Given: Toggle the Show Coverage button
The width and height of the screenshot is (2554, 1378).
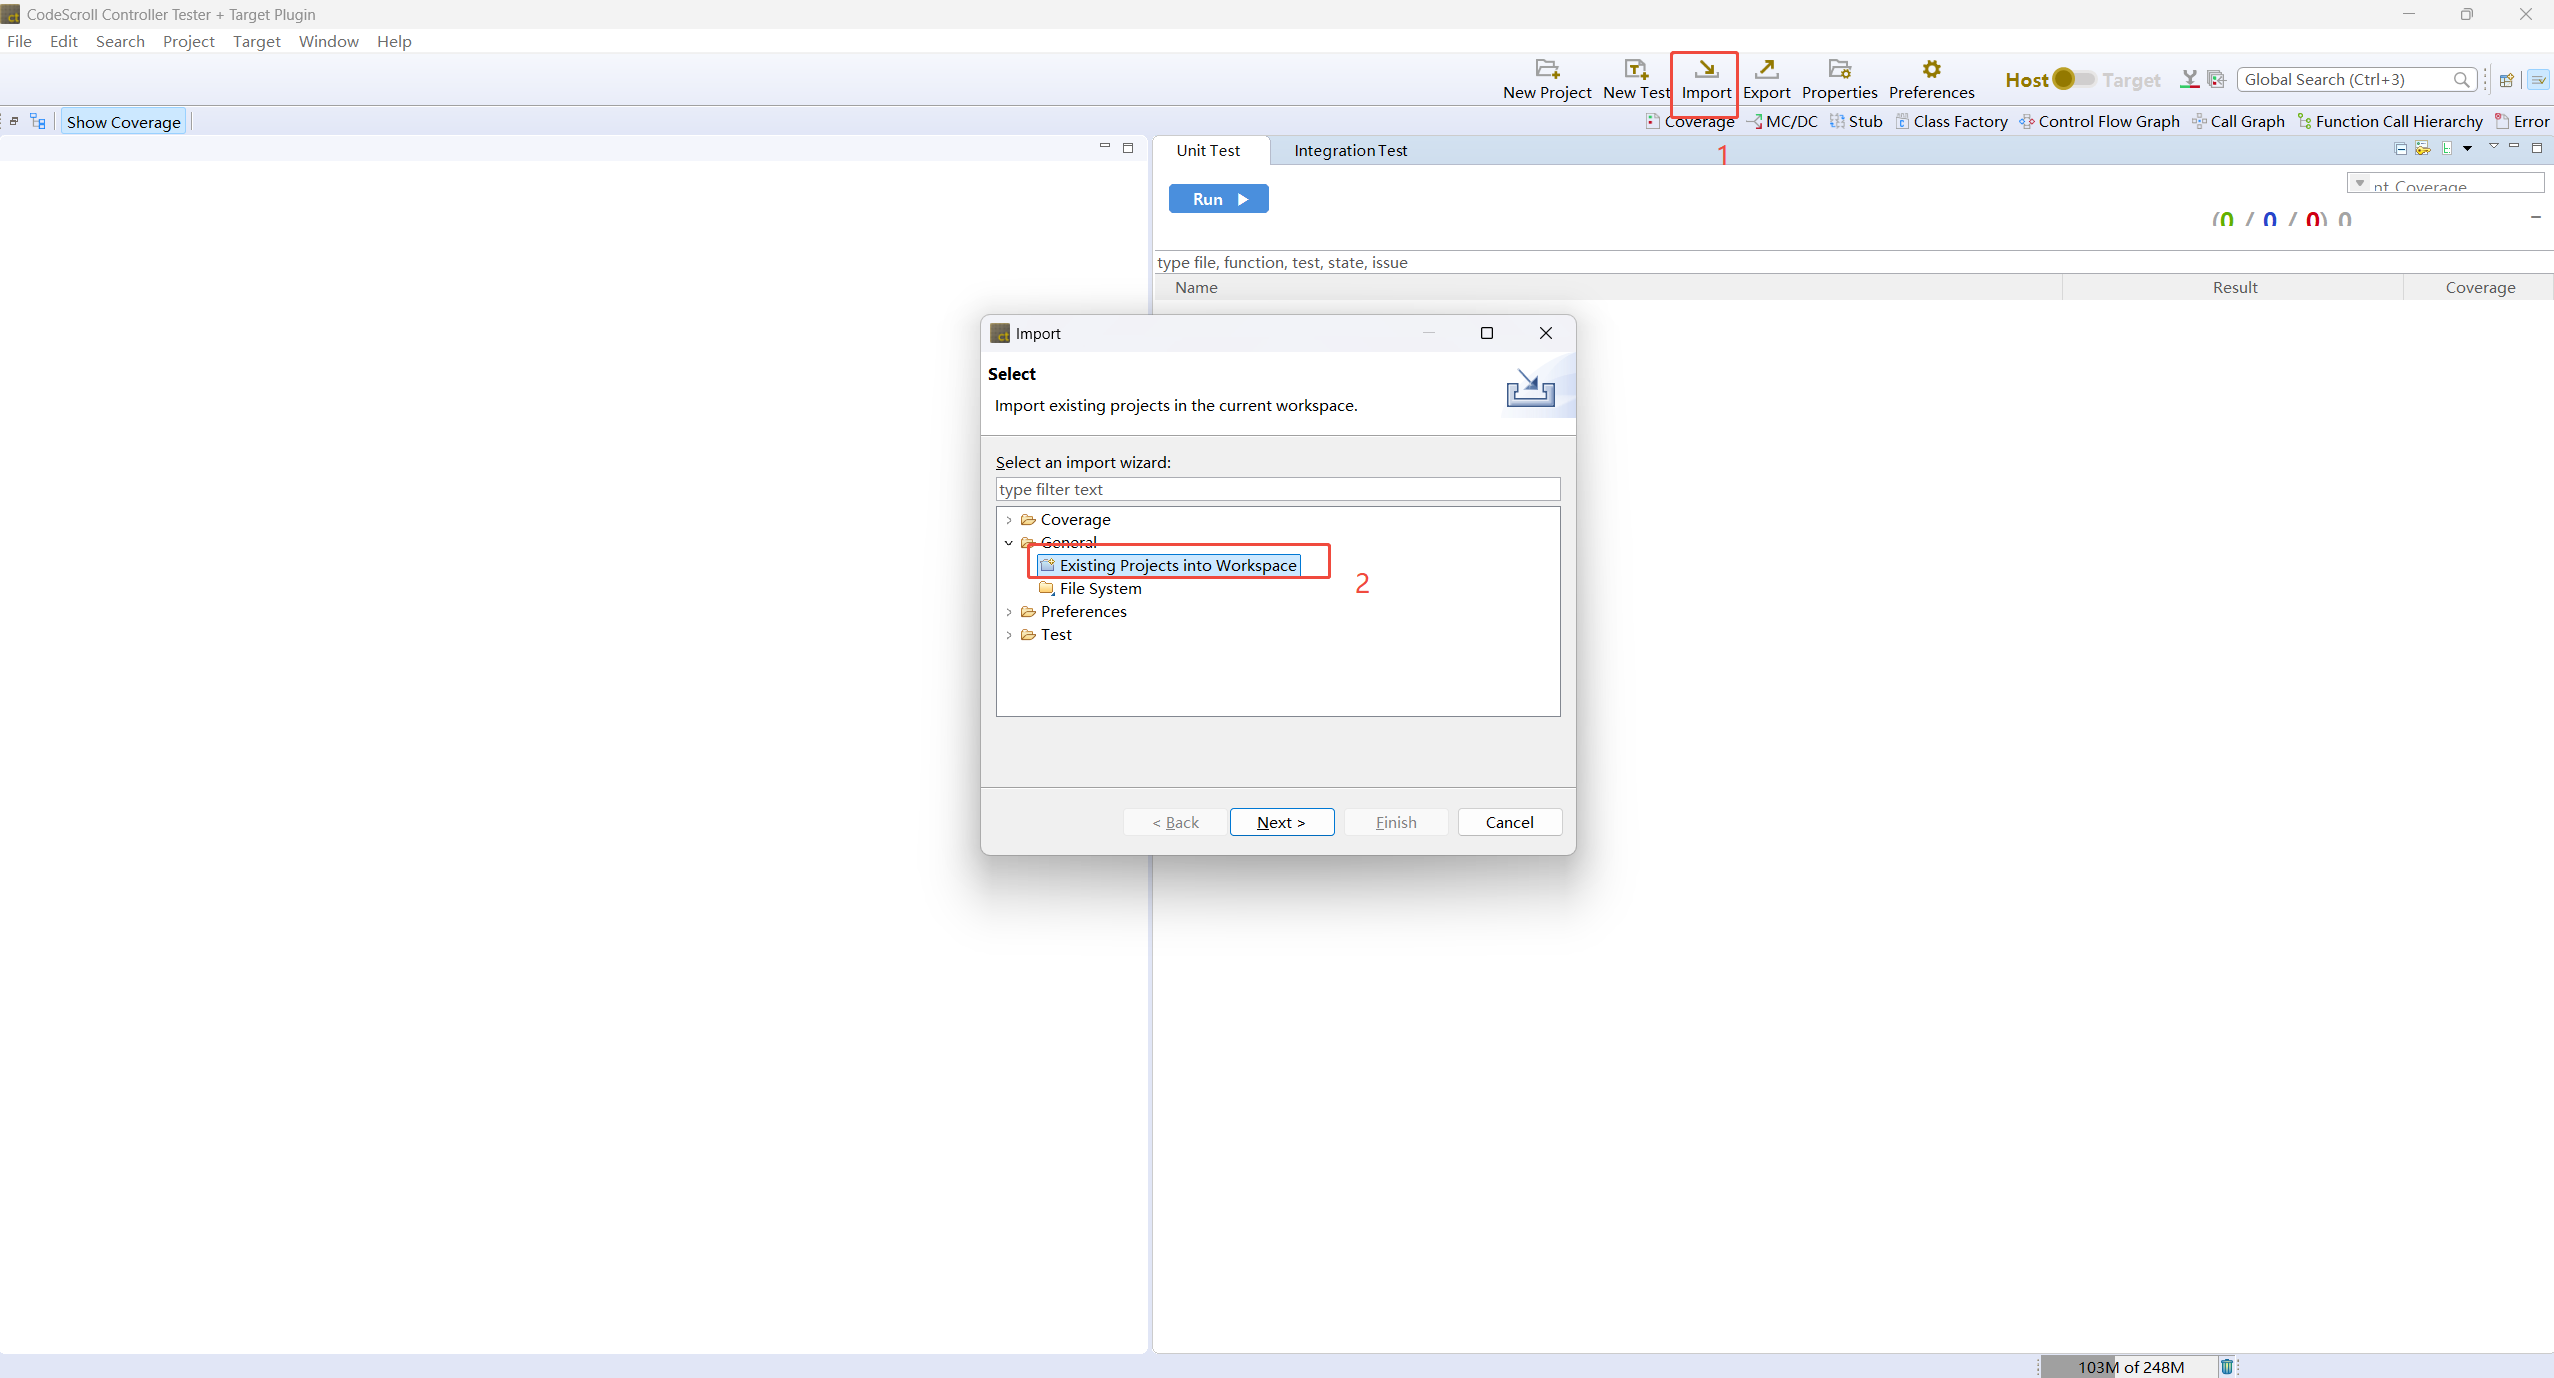Looking at the screenshot, I should 123,122.
